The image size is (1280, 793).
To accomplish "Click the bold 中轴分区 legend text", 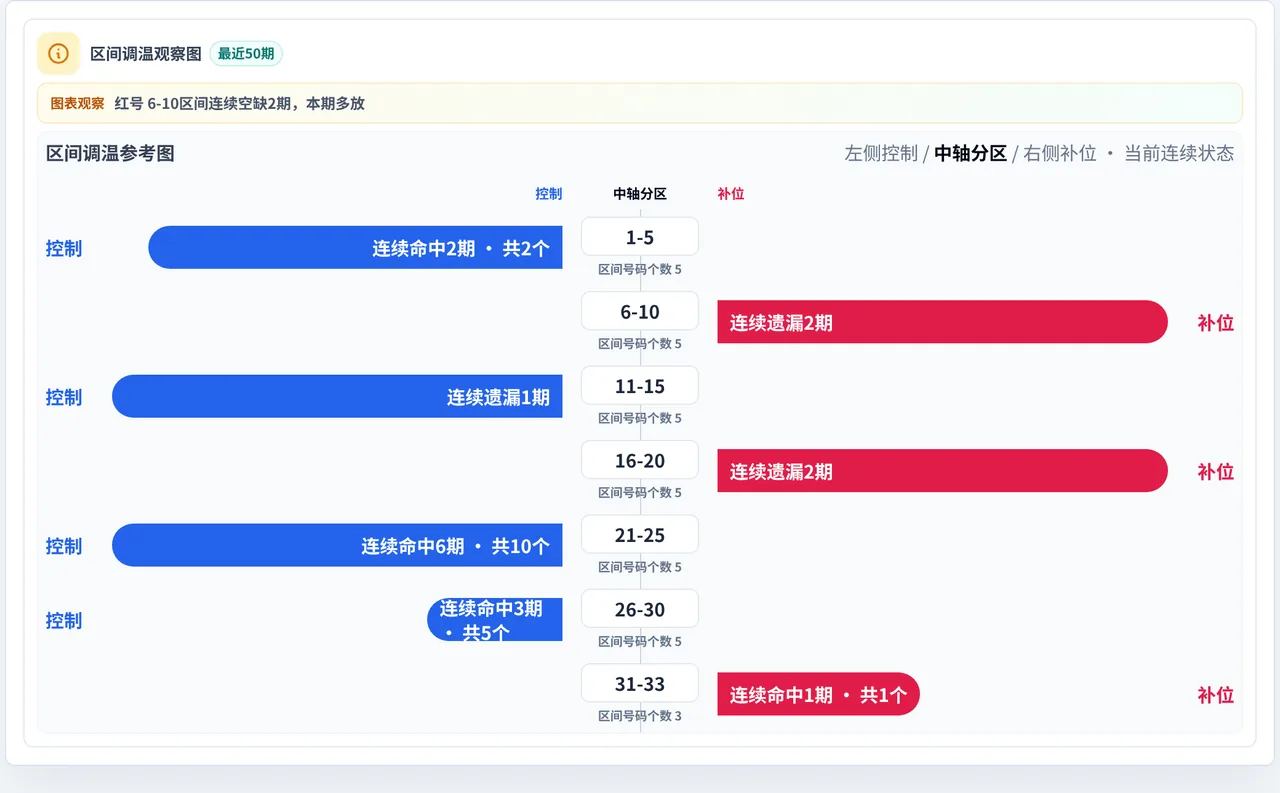I will 970,153.
